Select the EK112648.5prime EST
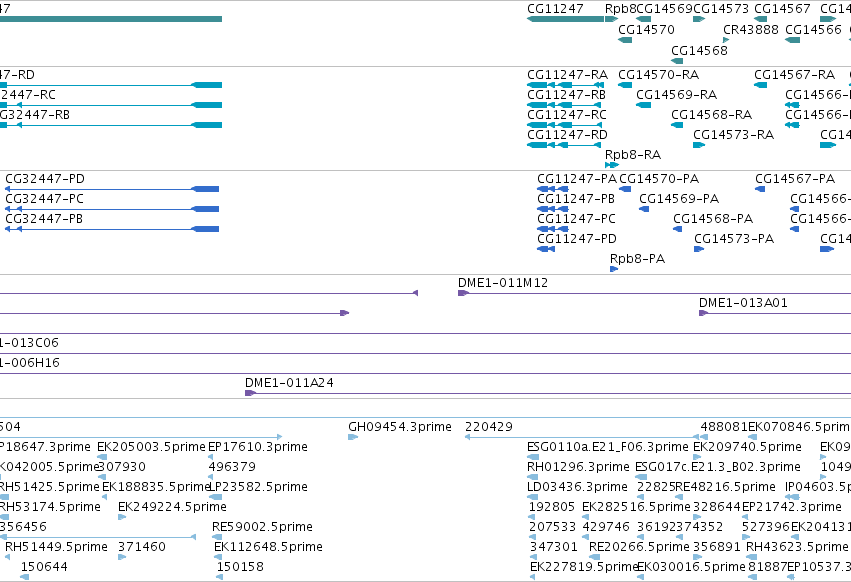Image resolution: width=851 pixels, height=582 pixels. point(269,547)
